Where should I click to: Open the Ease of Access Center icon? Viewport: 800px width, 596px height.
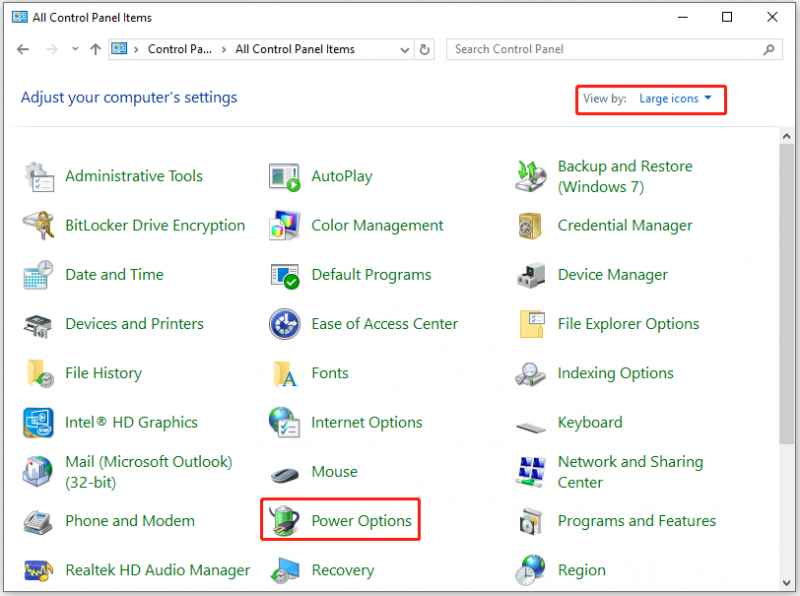click(x=284, y=324)
